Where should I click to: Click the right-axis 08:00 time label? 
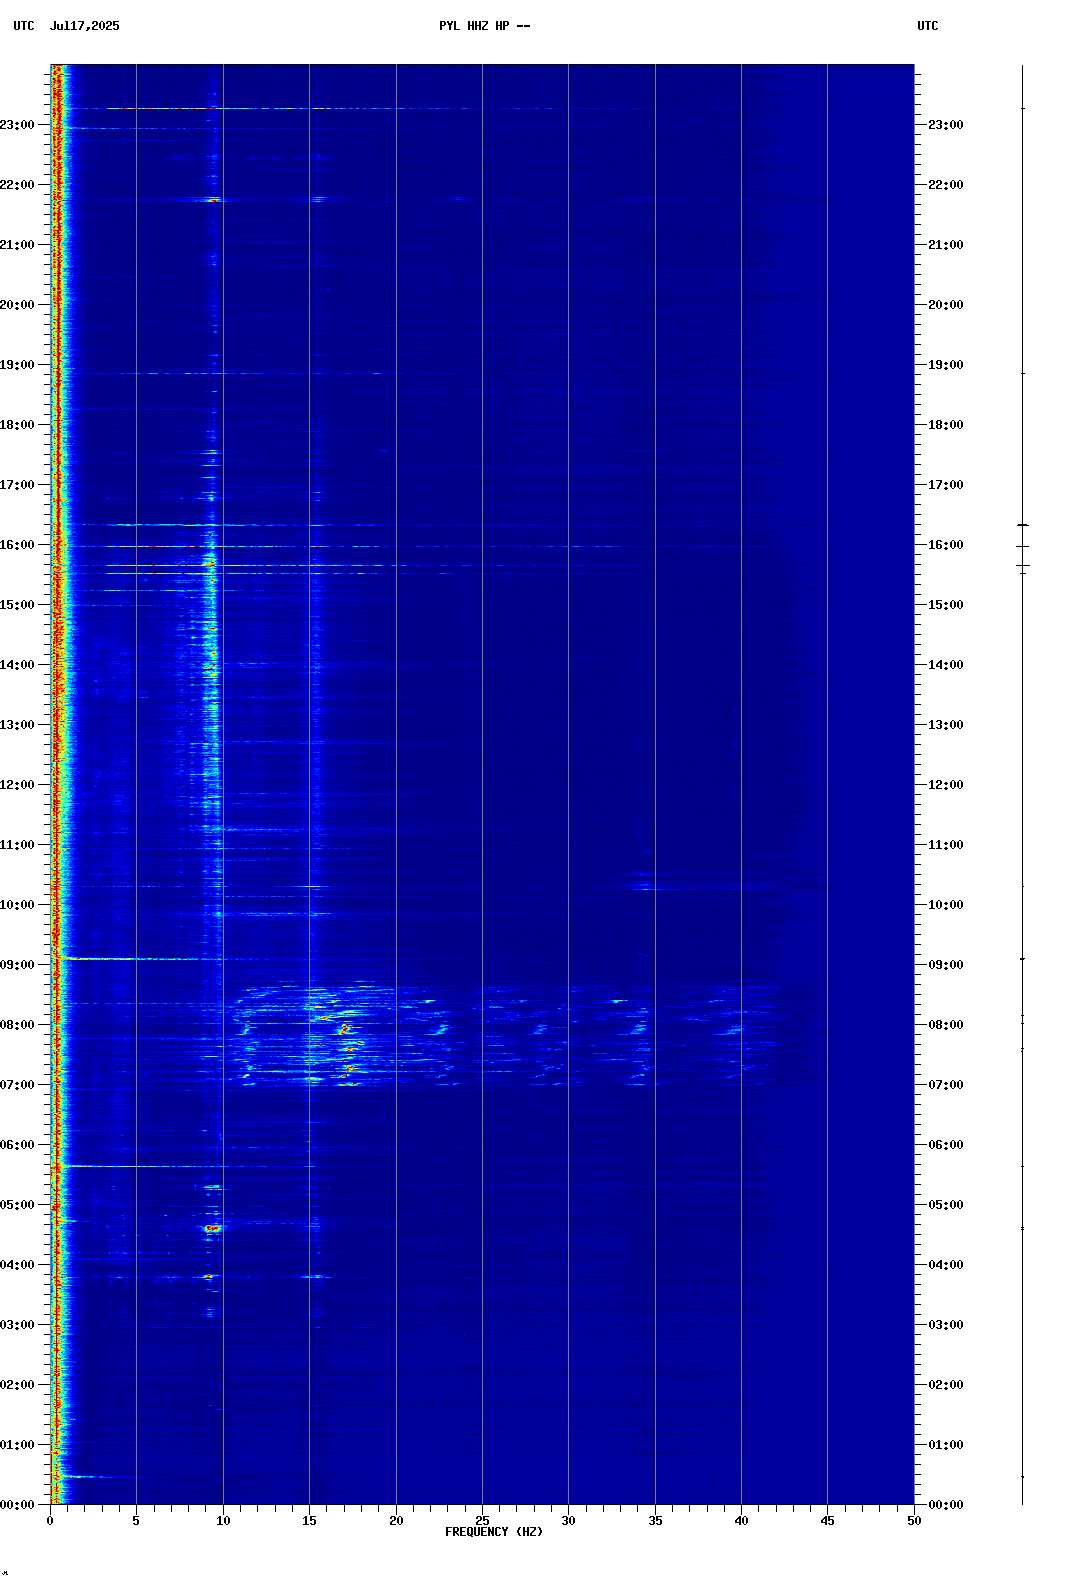(946, 1025)
